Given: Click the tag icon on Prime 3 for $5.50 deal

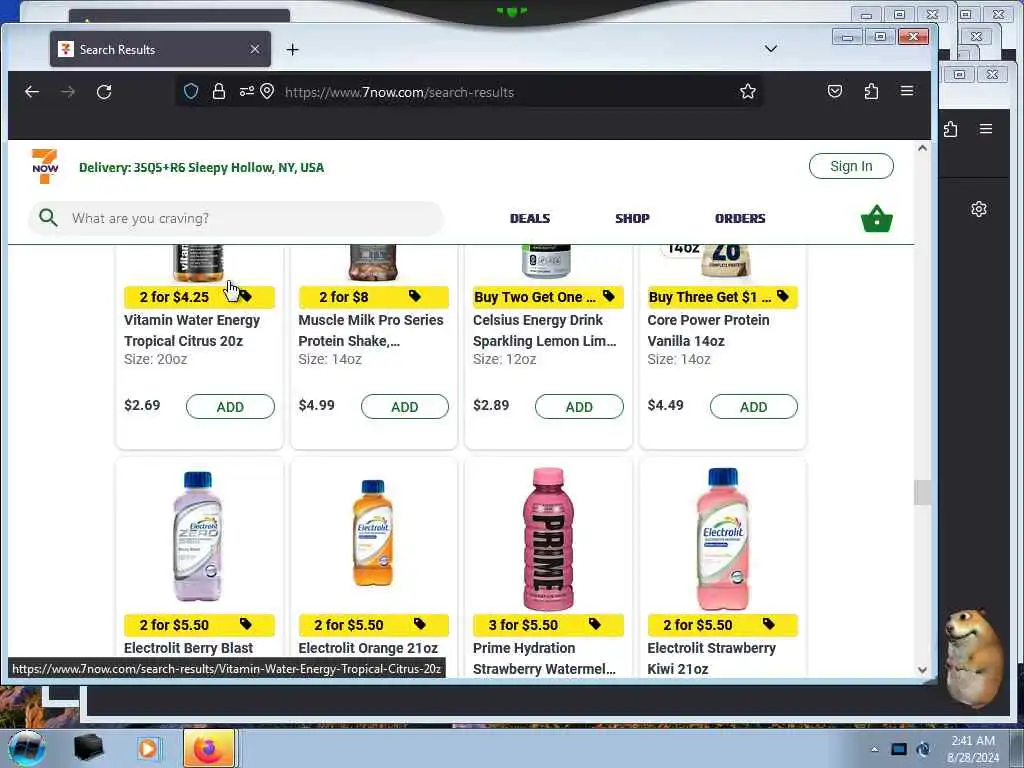Looking at the screenshot, I should [594, 624].
